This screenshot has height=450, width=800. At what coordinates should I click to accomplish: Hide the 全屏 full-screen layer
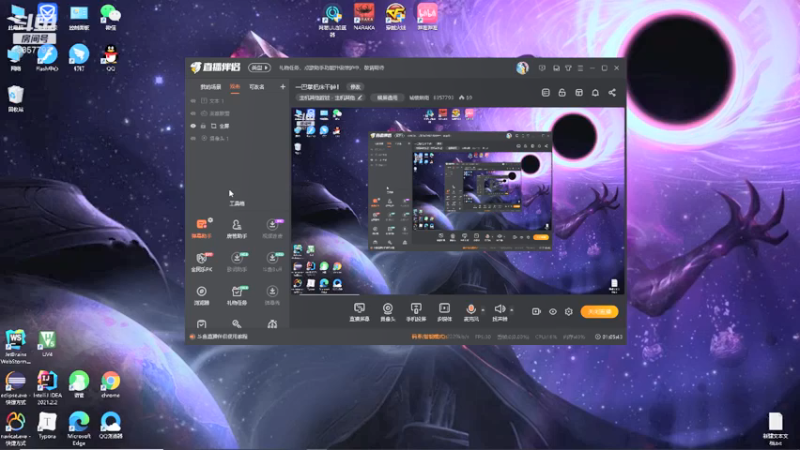(x=193, y=126)
